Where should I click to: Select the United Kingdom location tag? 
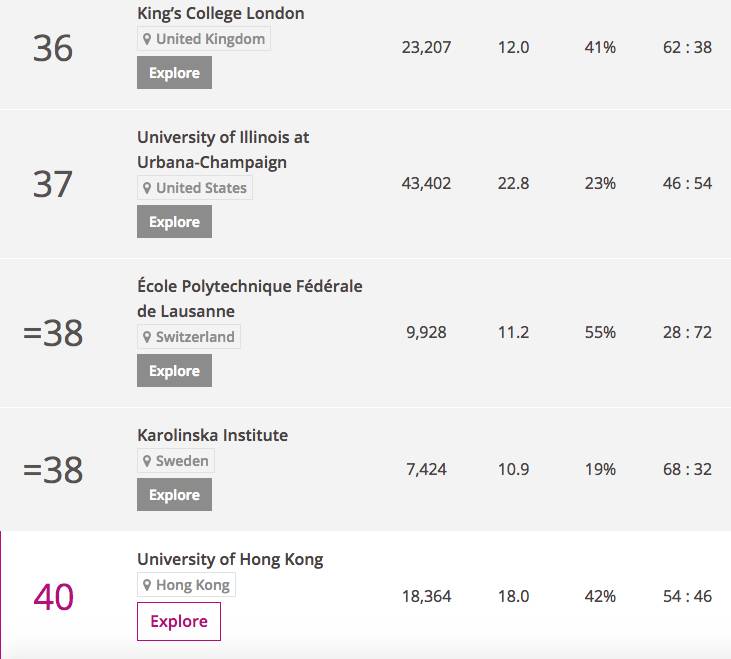pos(204,39)
